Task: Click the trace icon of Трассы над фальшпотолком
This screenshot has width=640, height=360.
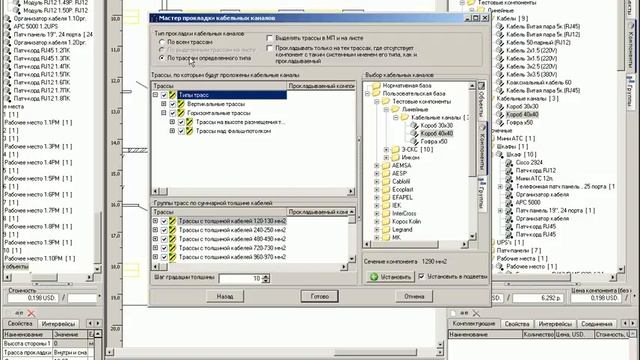Action: pos(189,131)
